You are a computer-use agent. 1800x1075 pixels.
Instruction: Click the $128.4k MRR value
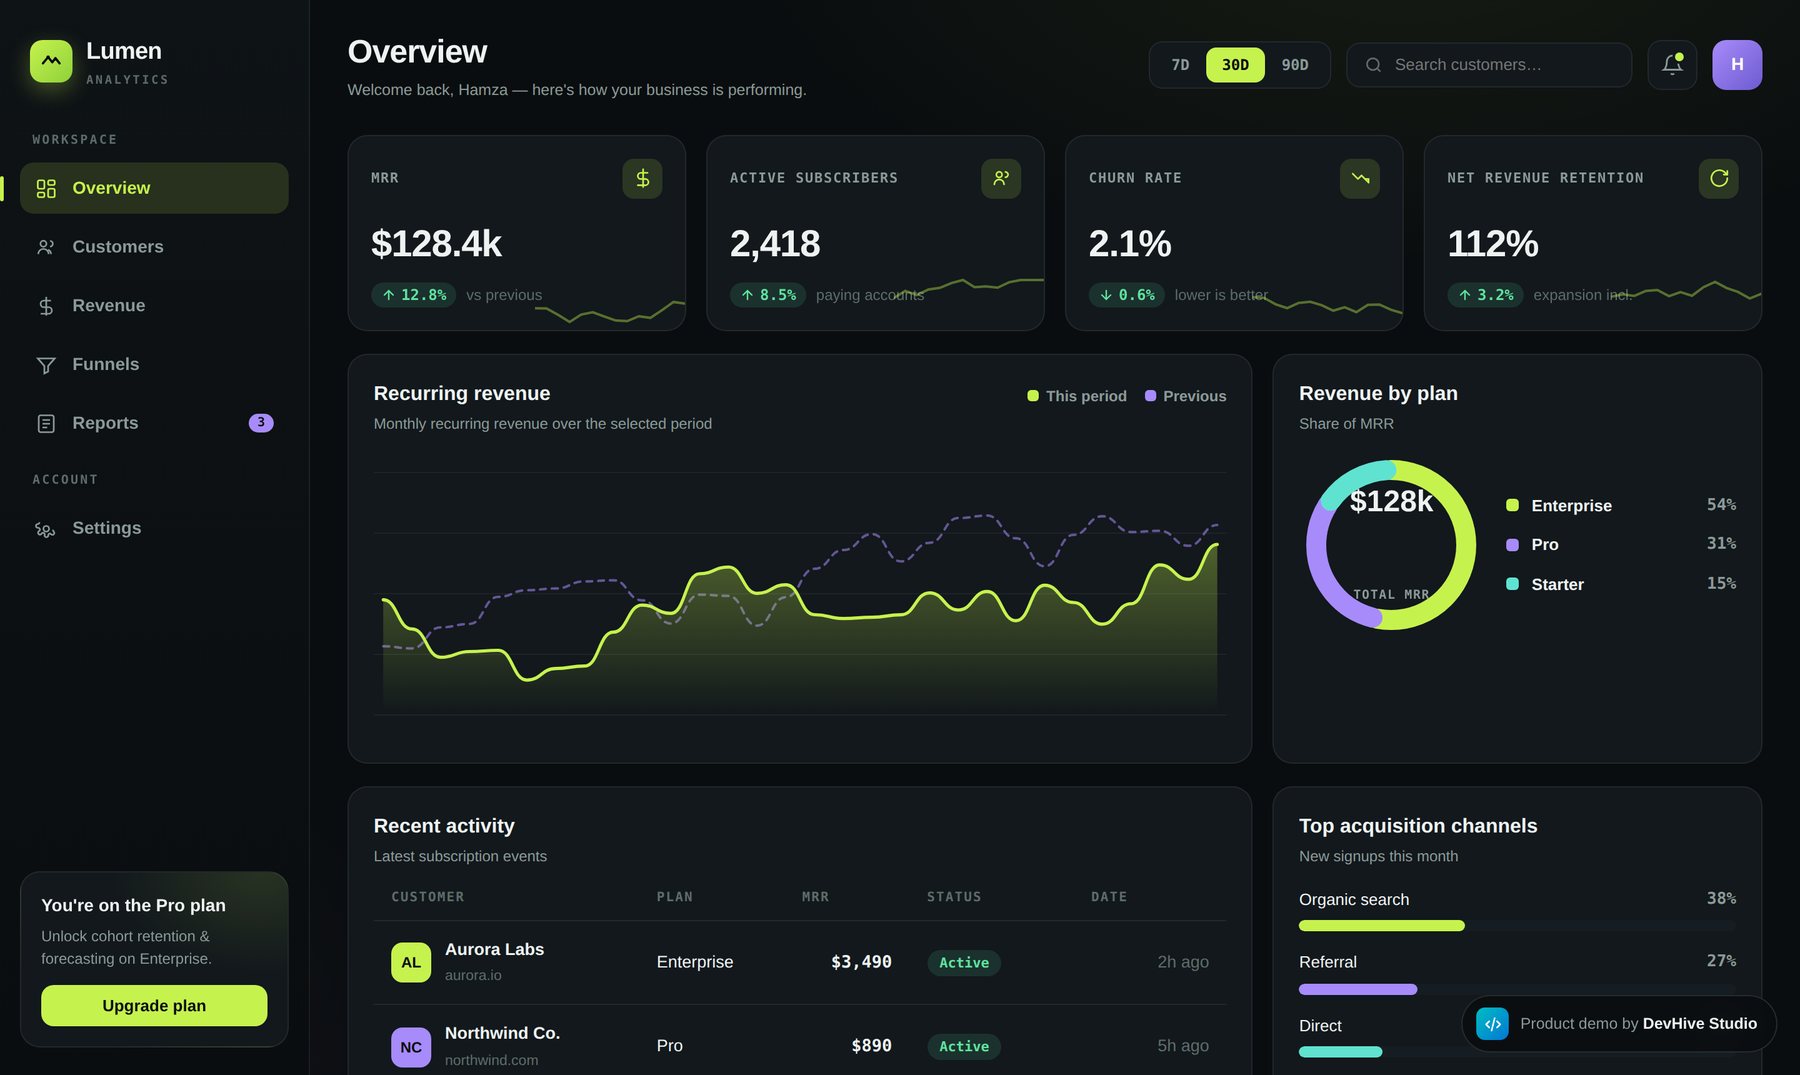coord(436,244)
